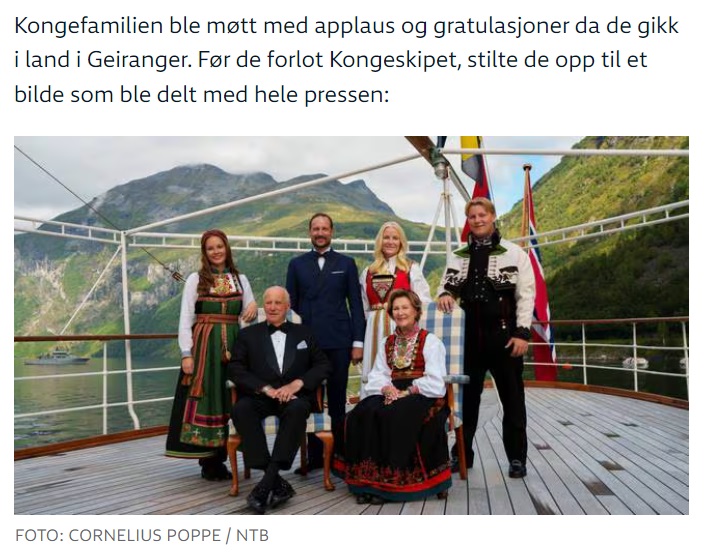Click the "FOTO:" label under the image
Screen dimensions: 707x556
pyautogui.click(x=39, y=536)
